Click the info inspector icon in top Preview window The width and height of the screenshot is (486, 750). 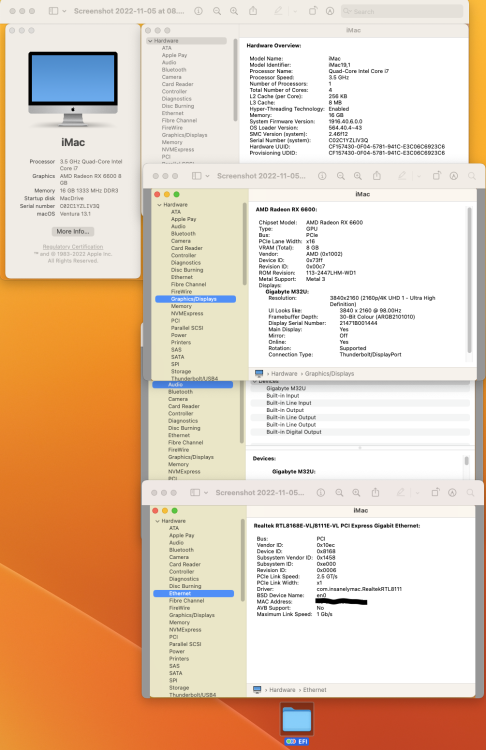pyautogui.click(x=198, y=11)
